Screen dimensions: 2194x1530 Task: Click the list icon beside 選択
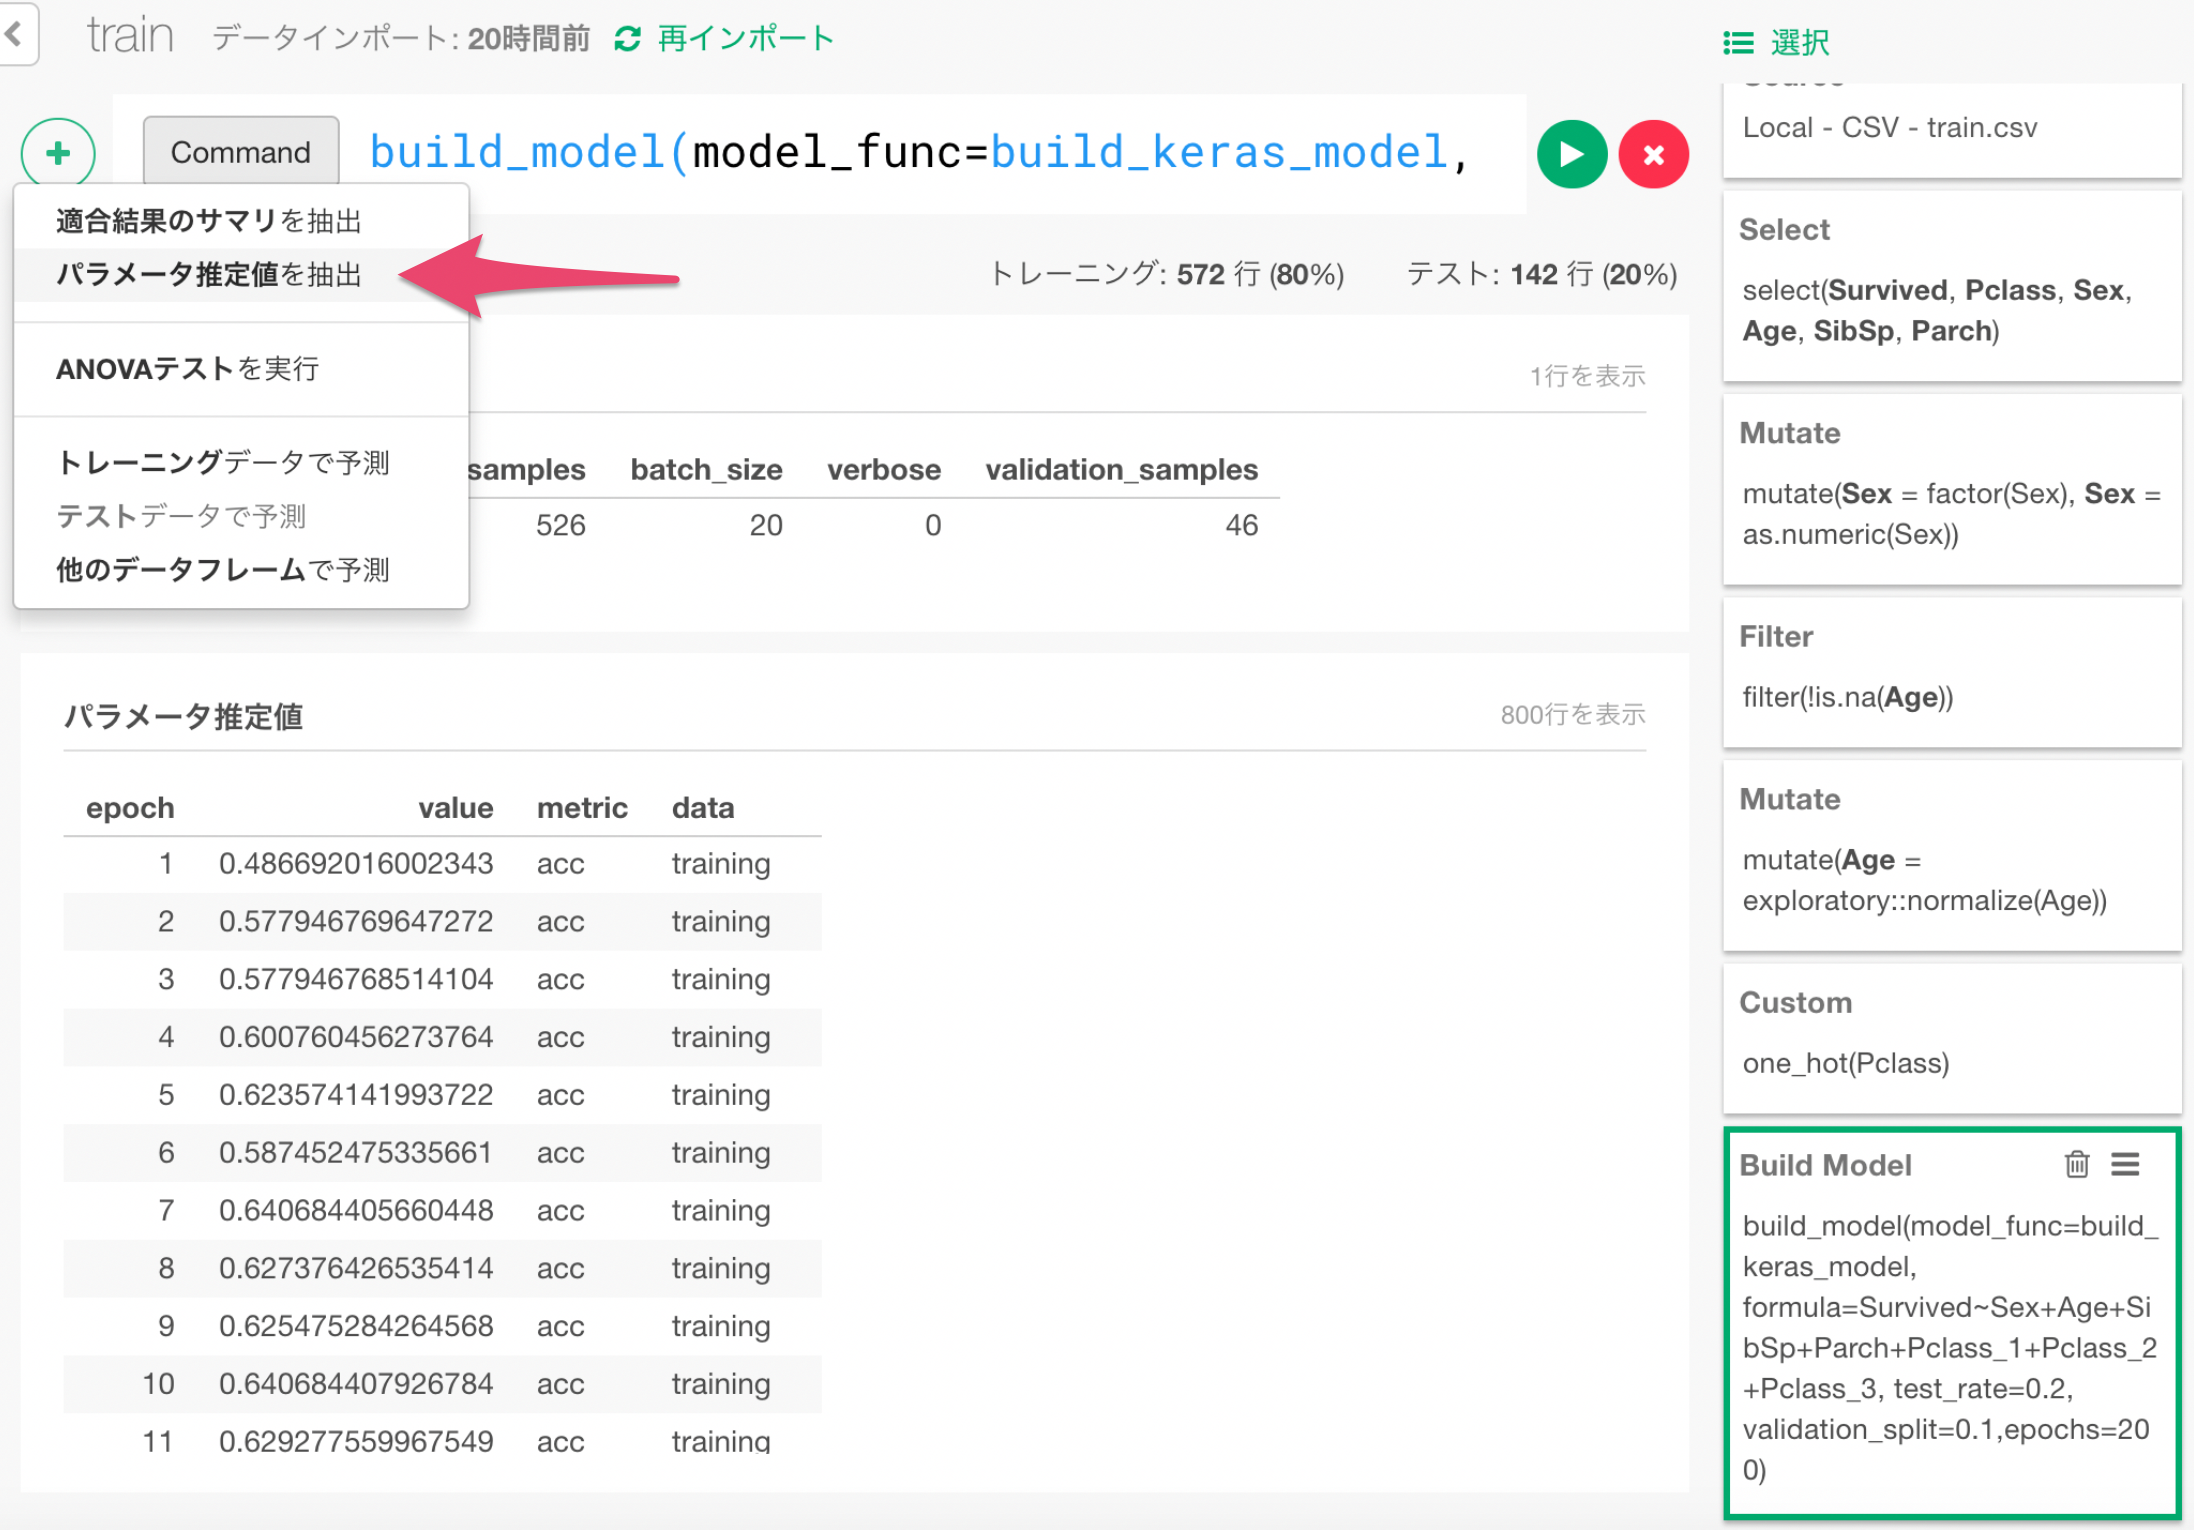coord(1738,42)
